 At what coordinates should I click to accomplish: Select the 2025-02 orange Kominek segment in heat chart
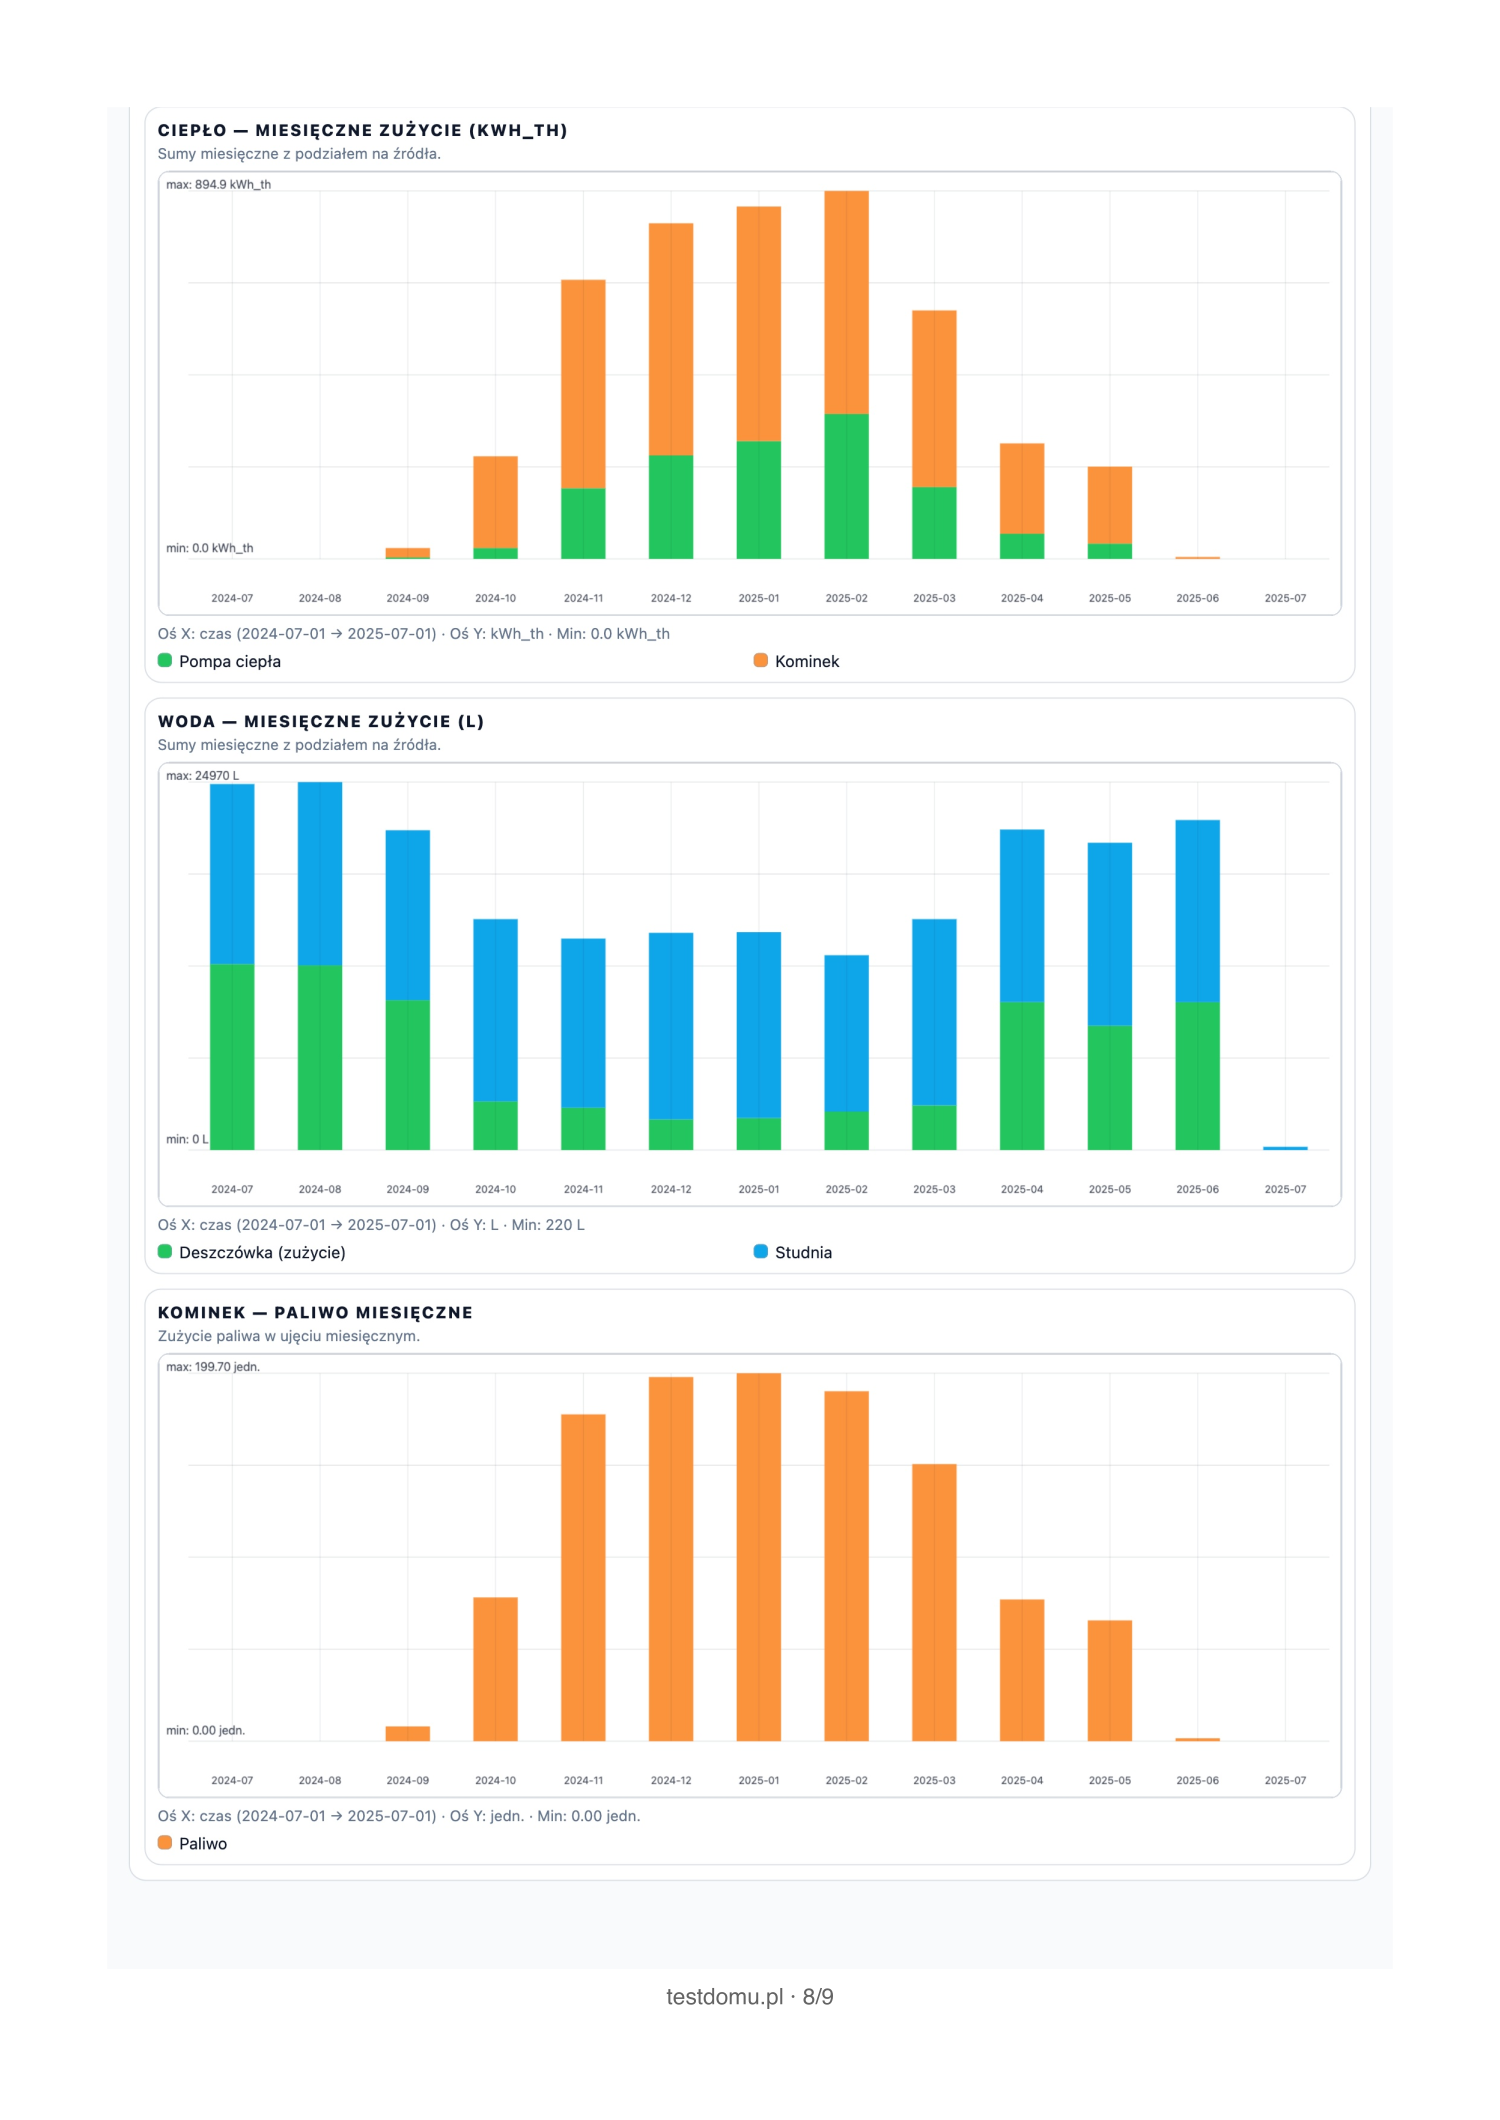point(846,302)
